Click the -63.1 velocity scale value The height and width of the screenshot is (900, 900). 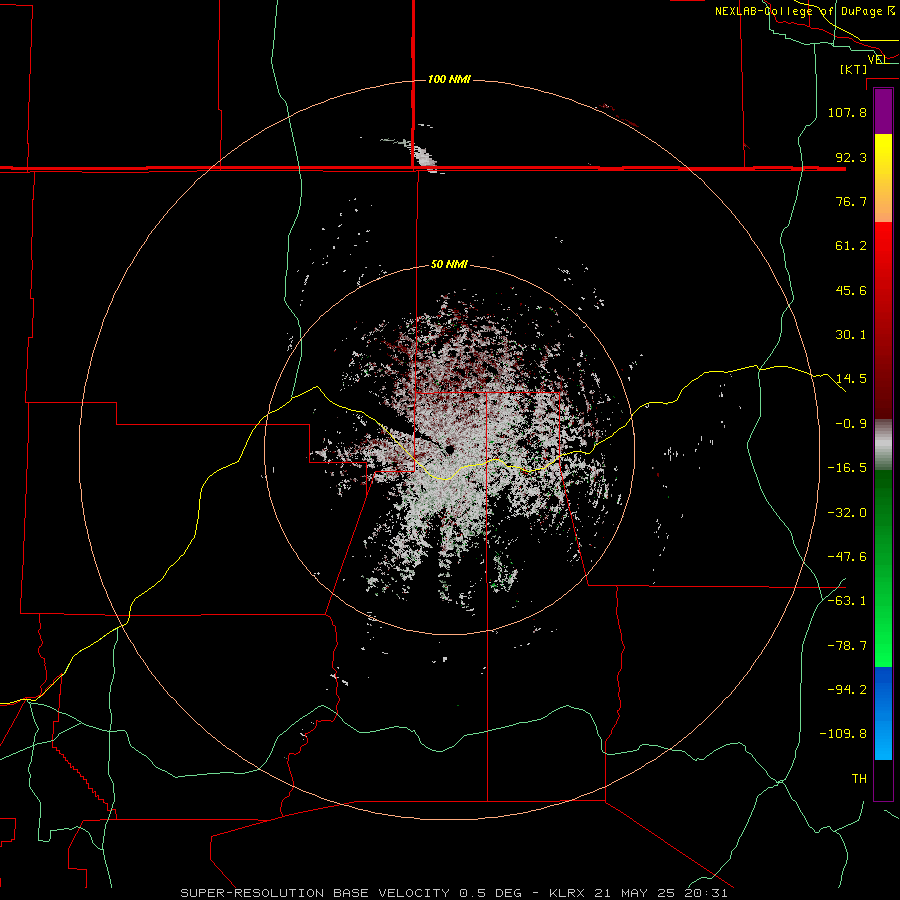(x=847, y=601)
